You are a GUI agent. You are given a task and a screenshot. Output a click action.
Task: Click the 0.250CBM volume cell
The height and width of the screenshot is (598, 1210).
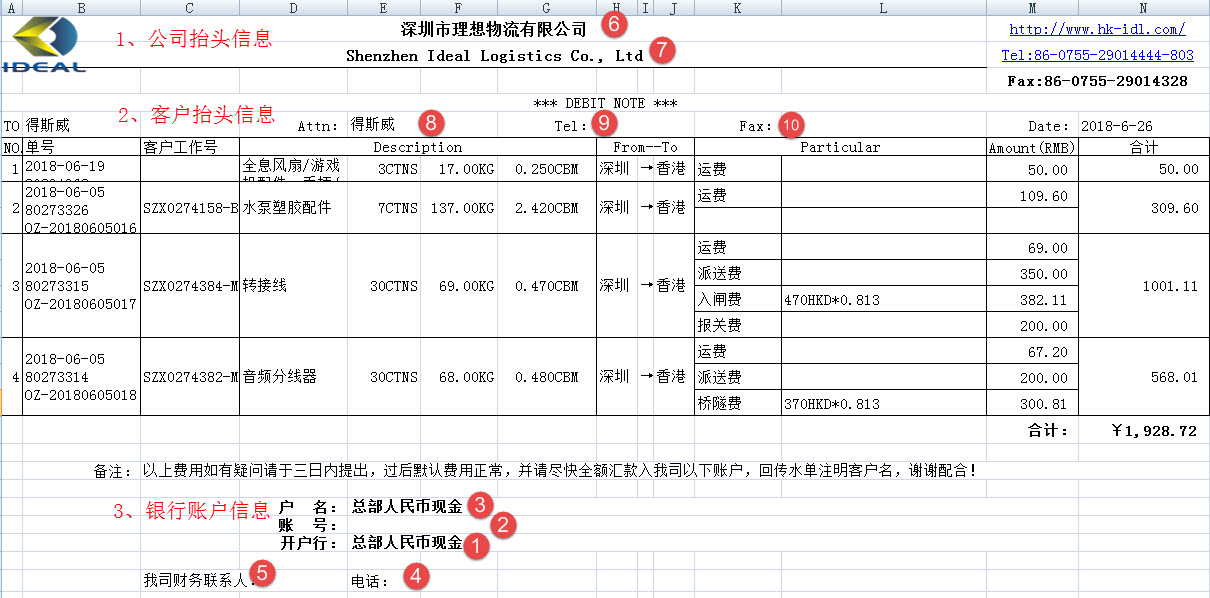547,169
